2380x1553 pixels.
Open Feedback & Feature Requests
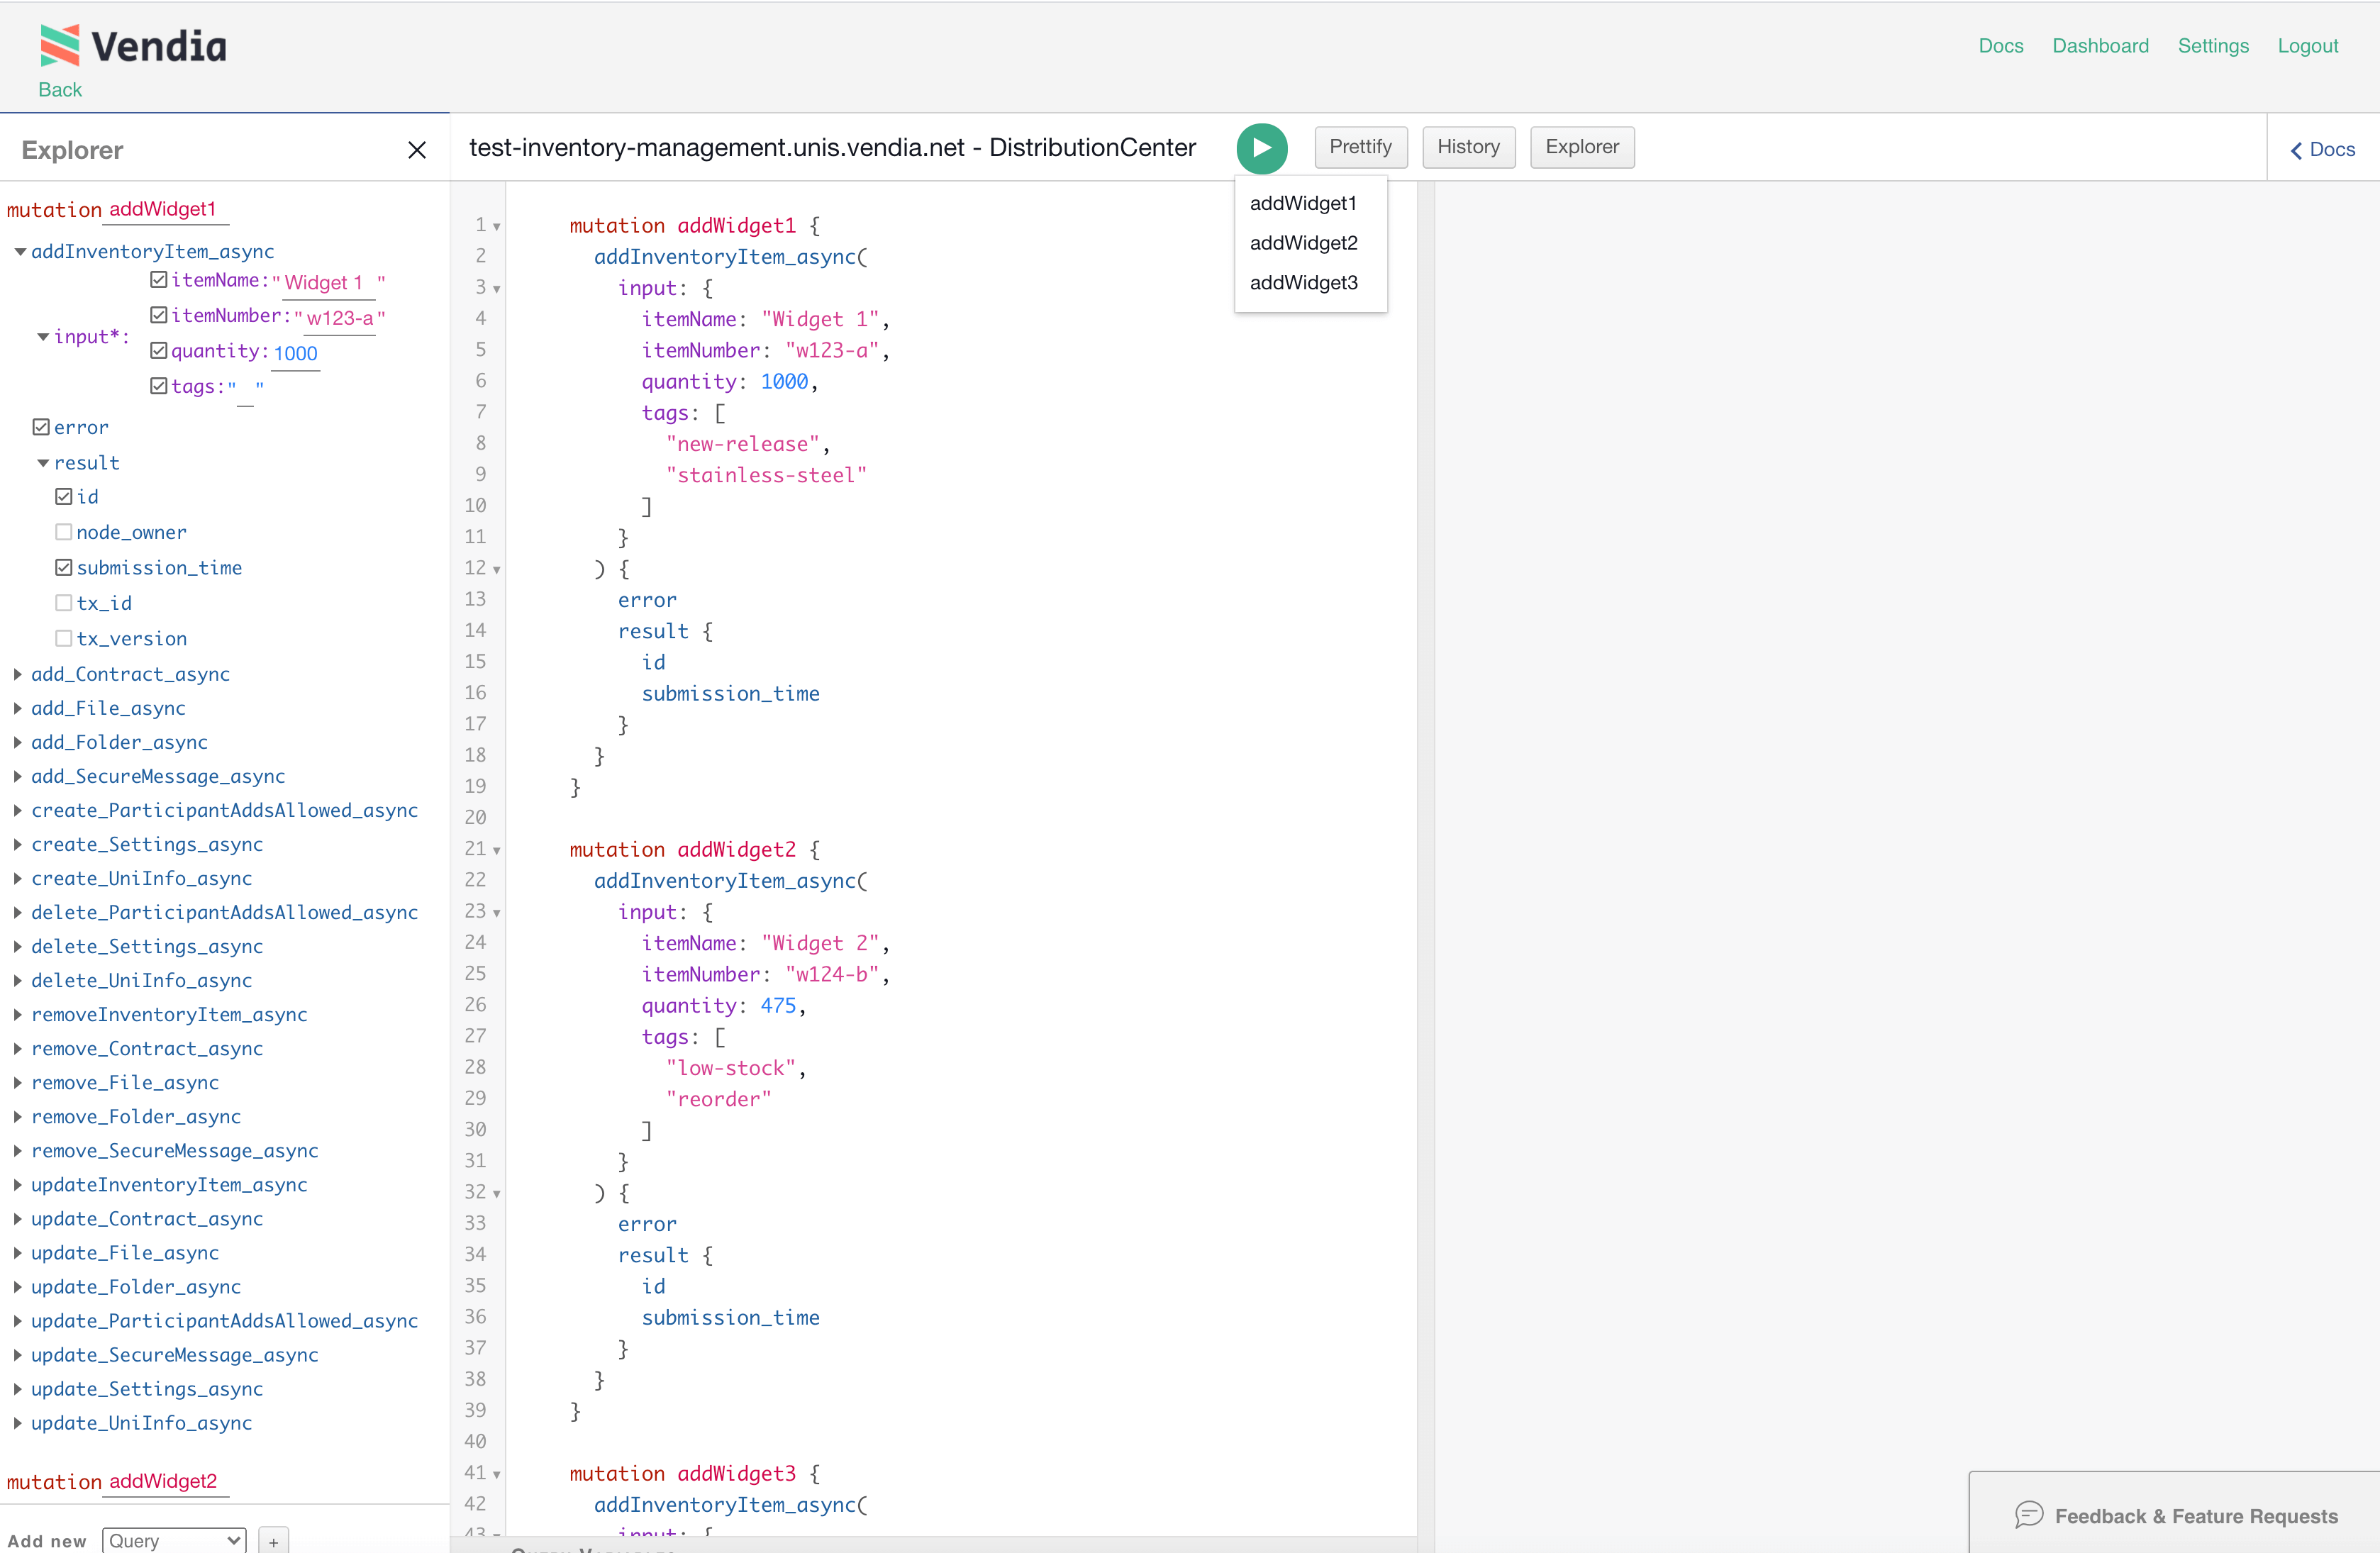pos(2175,1515)
